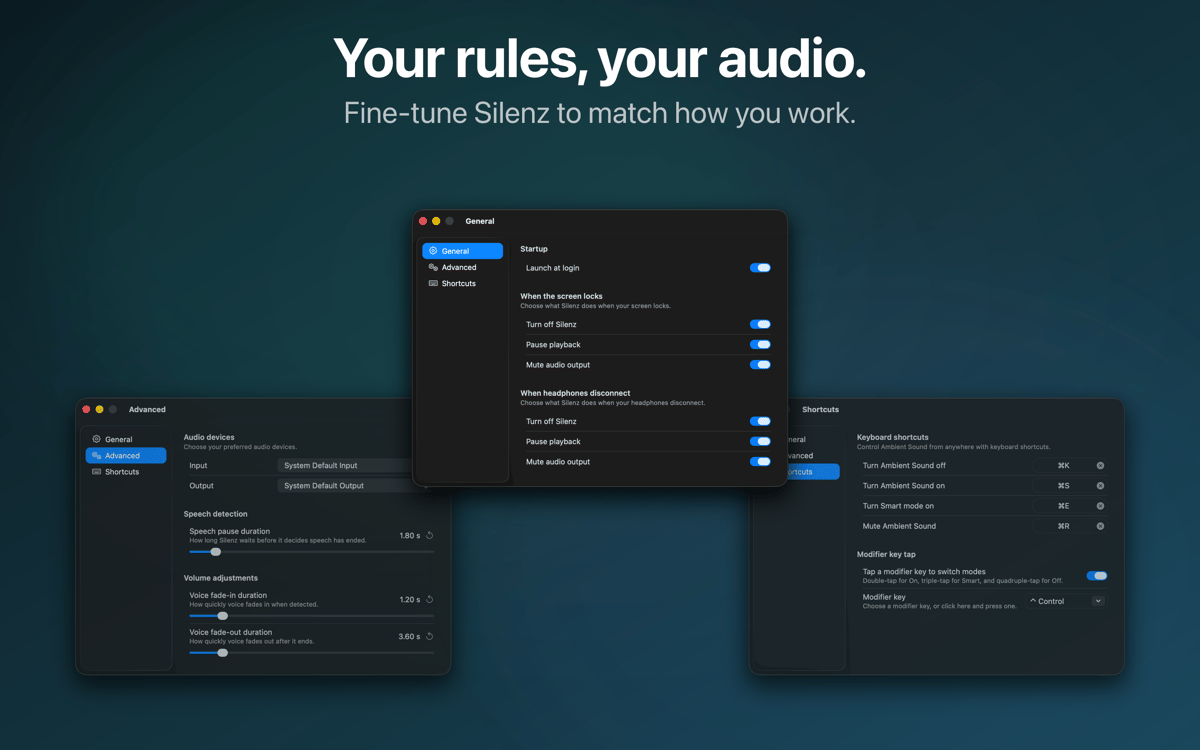Disable the modifier key tap toggle
The image size is (1200, 750).
[x=1096, y=576]
